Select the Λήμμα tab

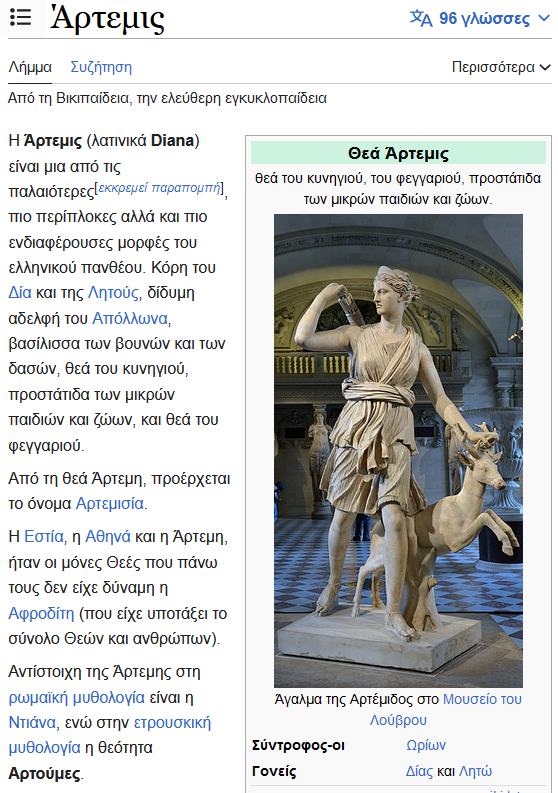30,67
